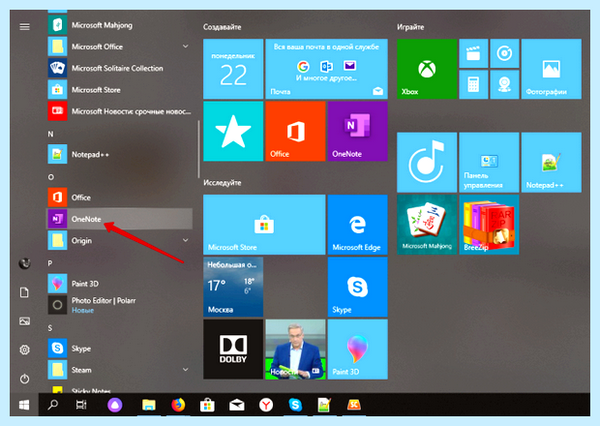Launch Paint 3D from app list
This screenshot has width=600, height=426.
pos(119,284)
